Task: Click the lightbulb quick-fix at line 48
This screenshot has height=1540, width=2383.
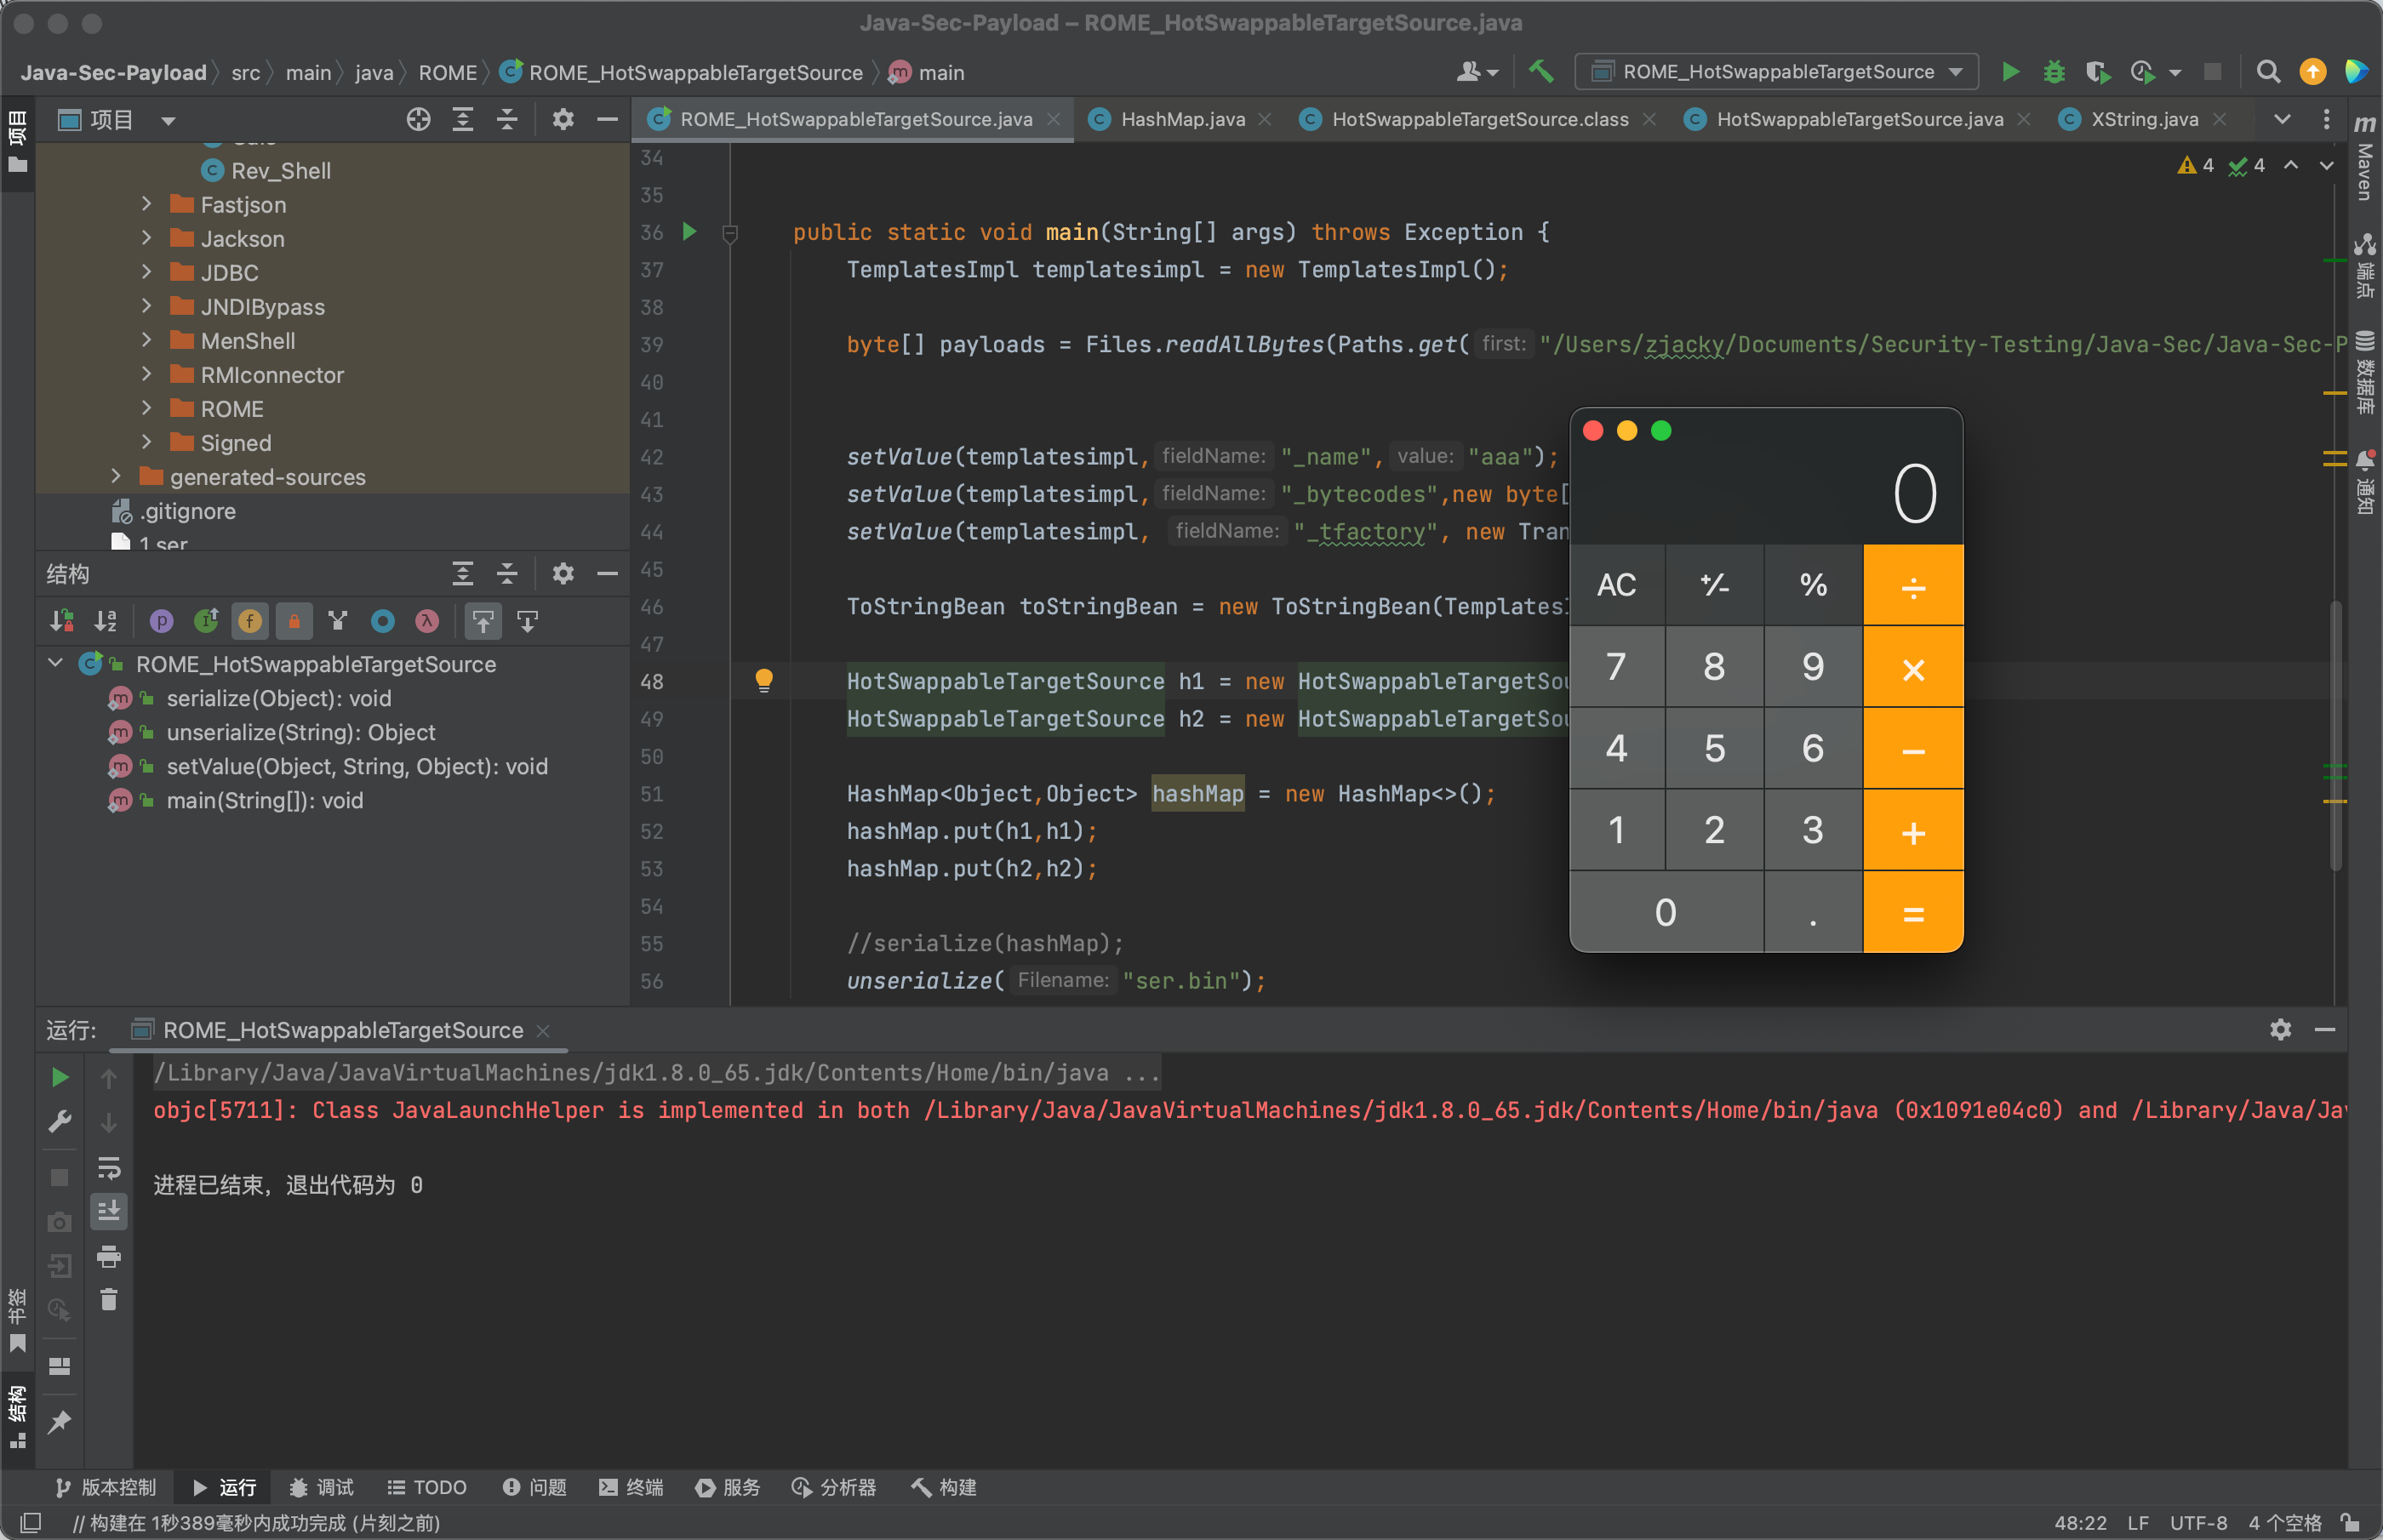Action: (764, 680)
